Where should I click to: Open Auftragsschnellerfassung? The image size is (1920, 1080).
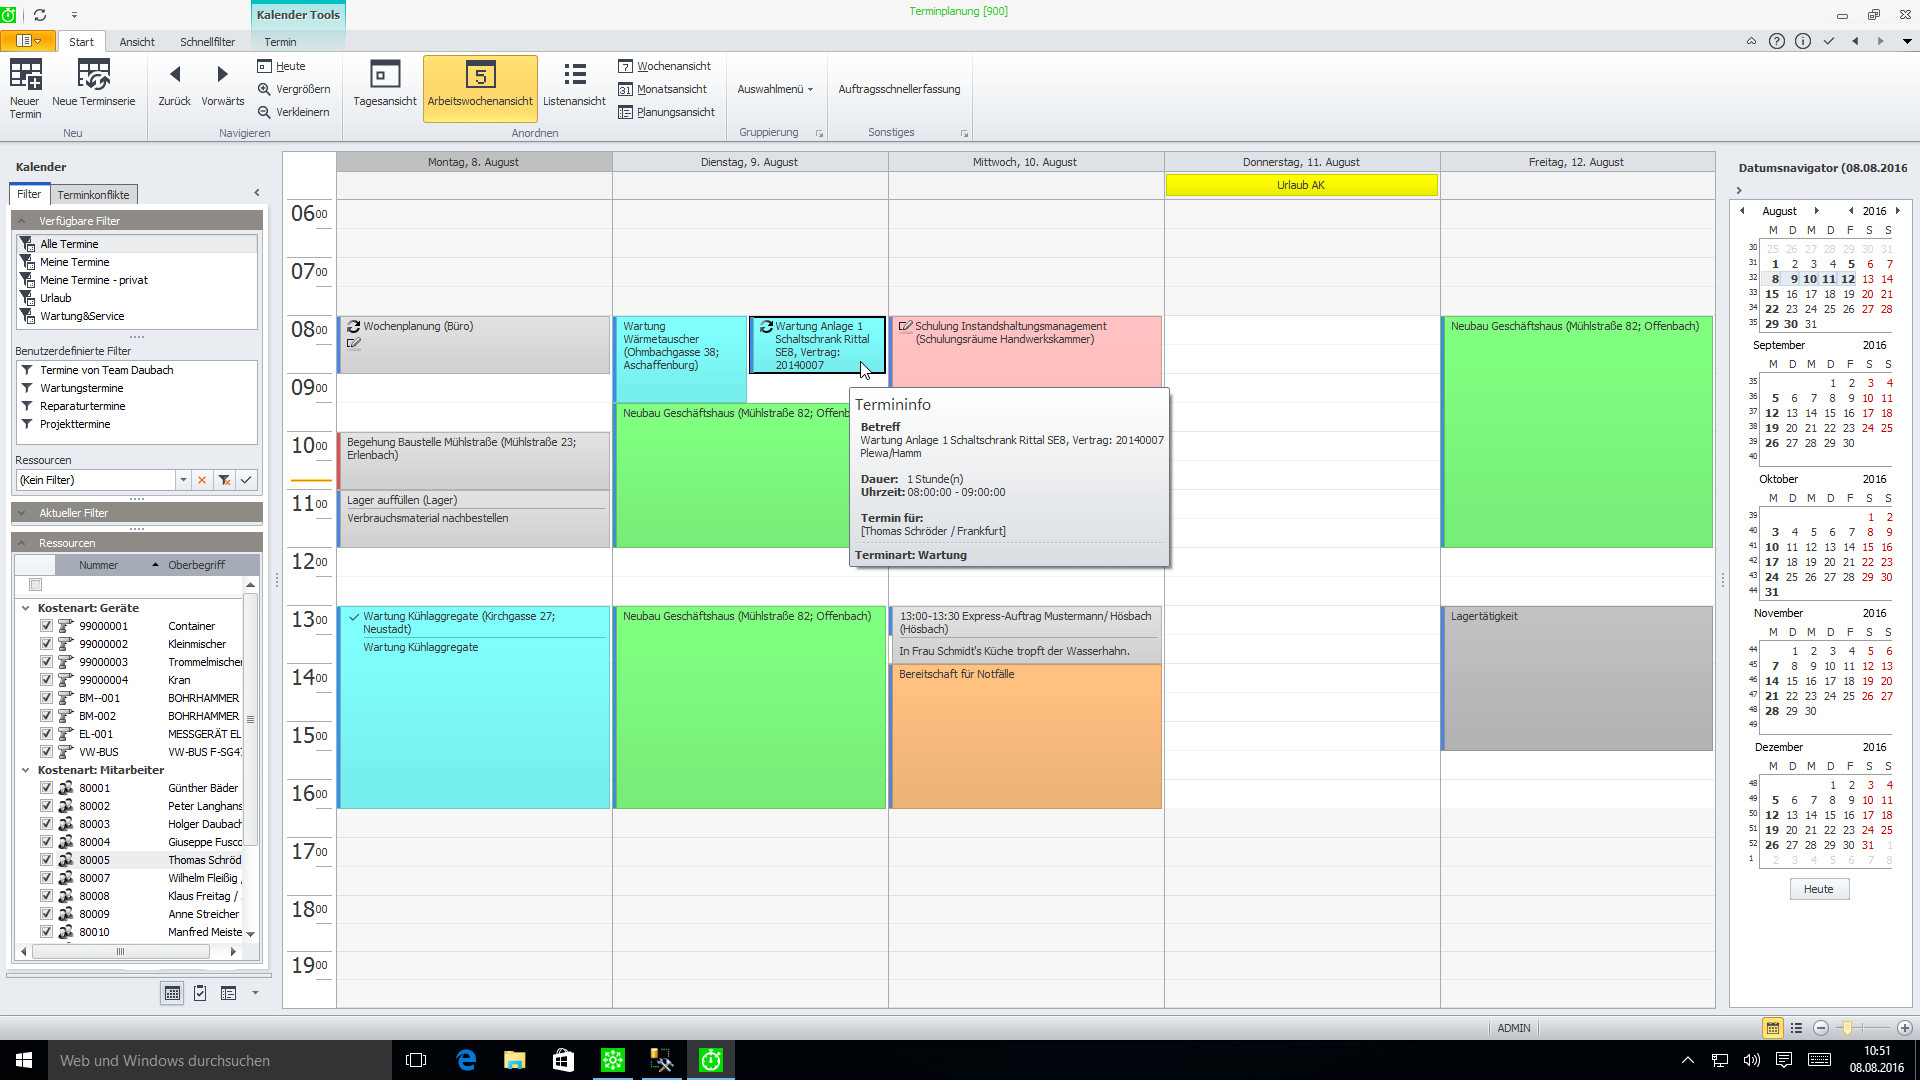tap(899, 89)
